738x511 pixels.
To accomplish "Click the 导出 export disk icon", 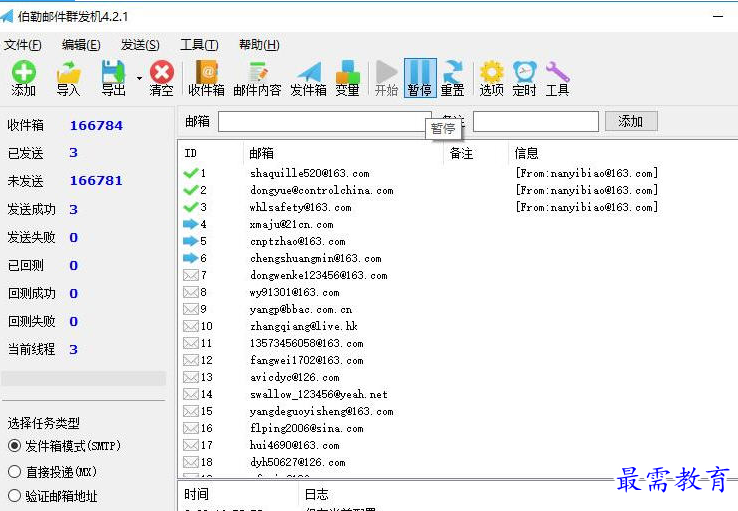I will tap(113, 78).
